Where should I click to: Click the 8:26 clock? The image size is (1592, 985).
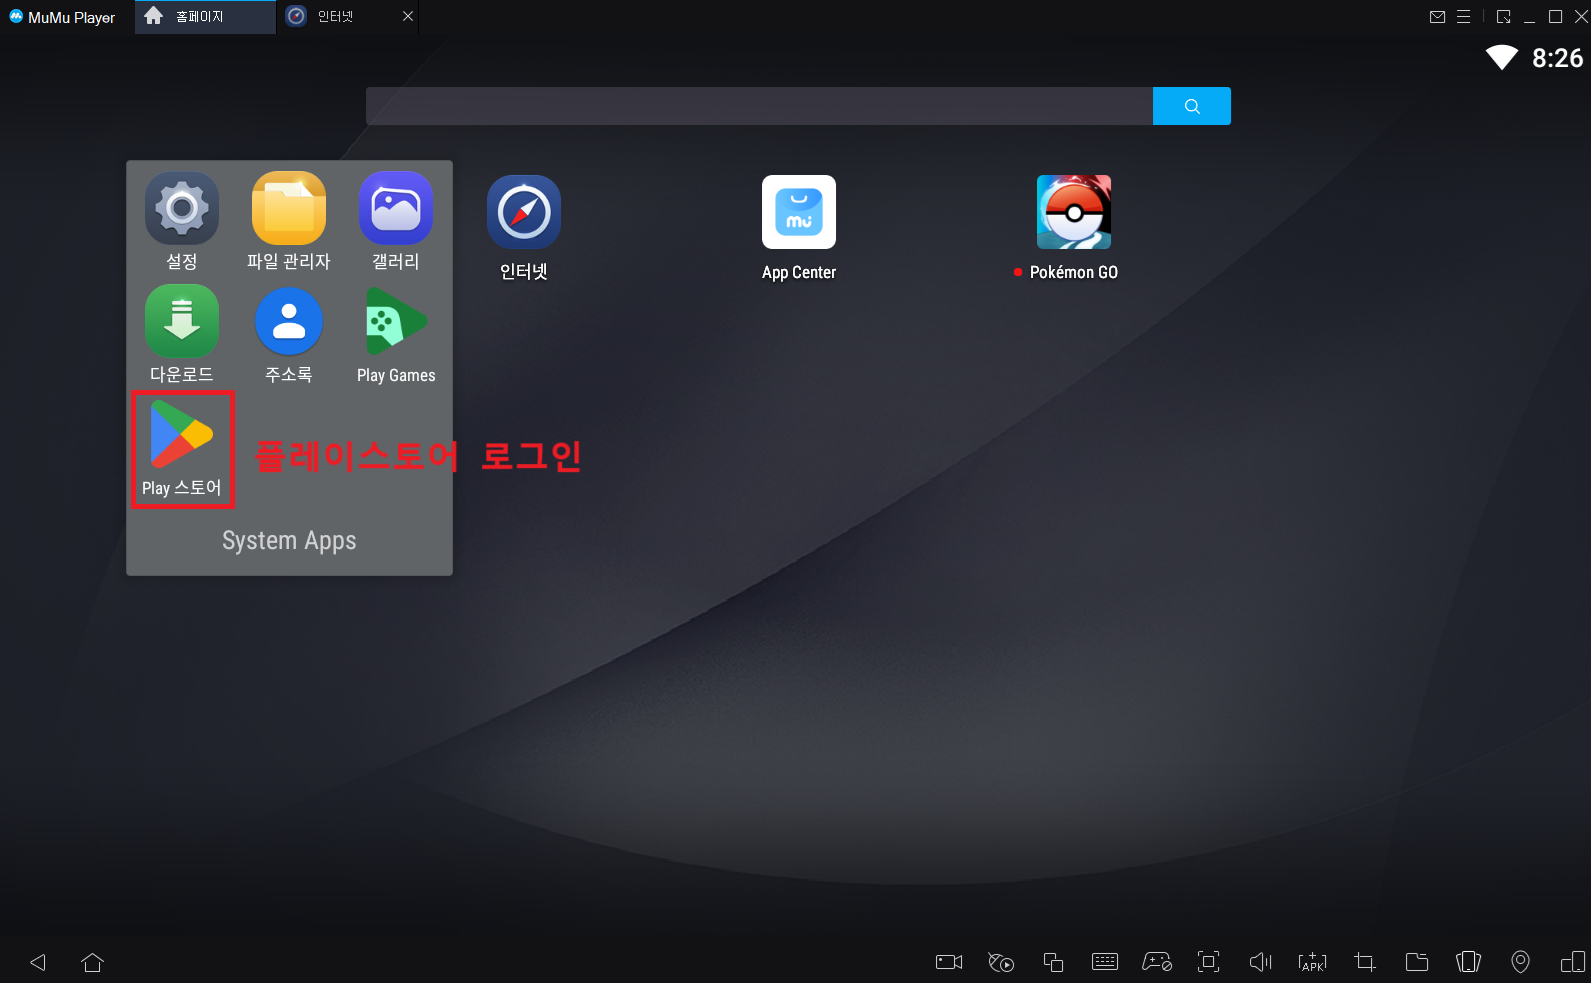pos(1558,58)
